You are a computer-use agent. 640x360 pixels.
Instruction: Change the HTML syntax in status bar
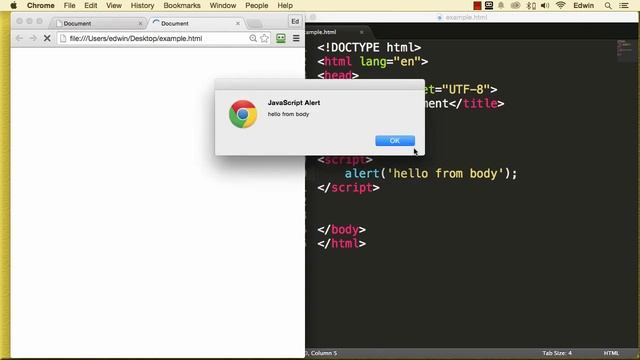point(611,353)
